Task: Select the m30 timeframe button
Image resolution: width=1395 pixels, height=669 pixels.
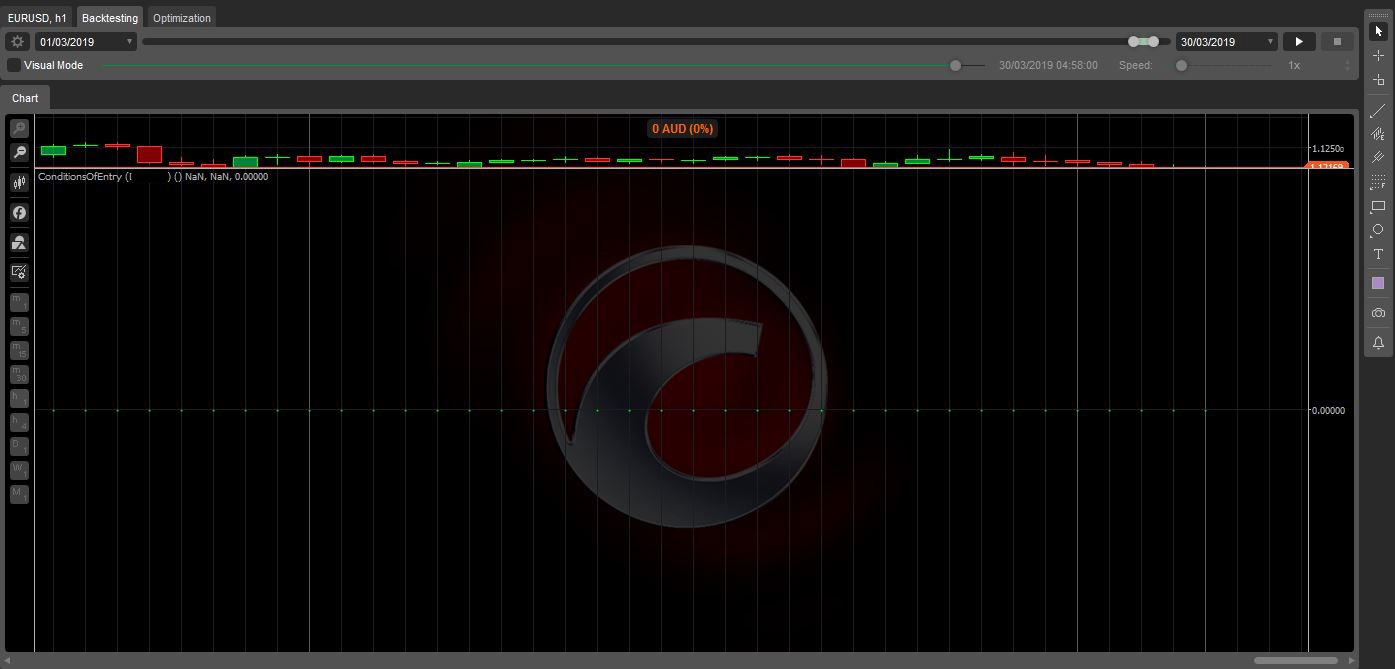Action: 19,374
